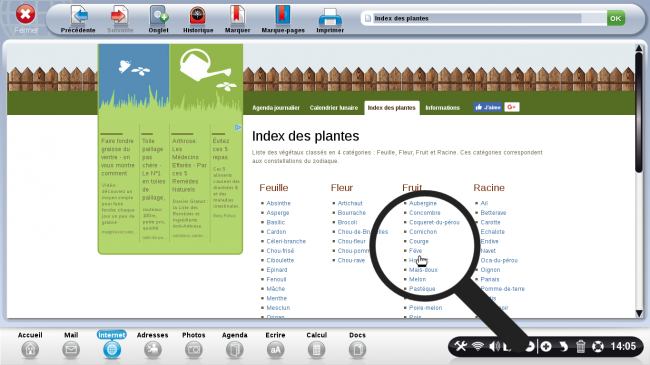This screenshot has width=650, height=365.
Task: Click the speaker volume icon
Action: pos(495,346)
